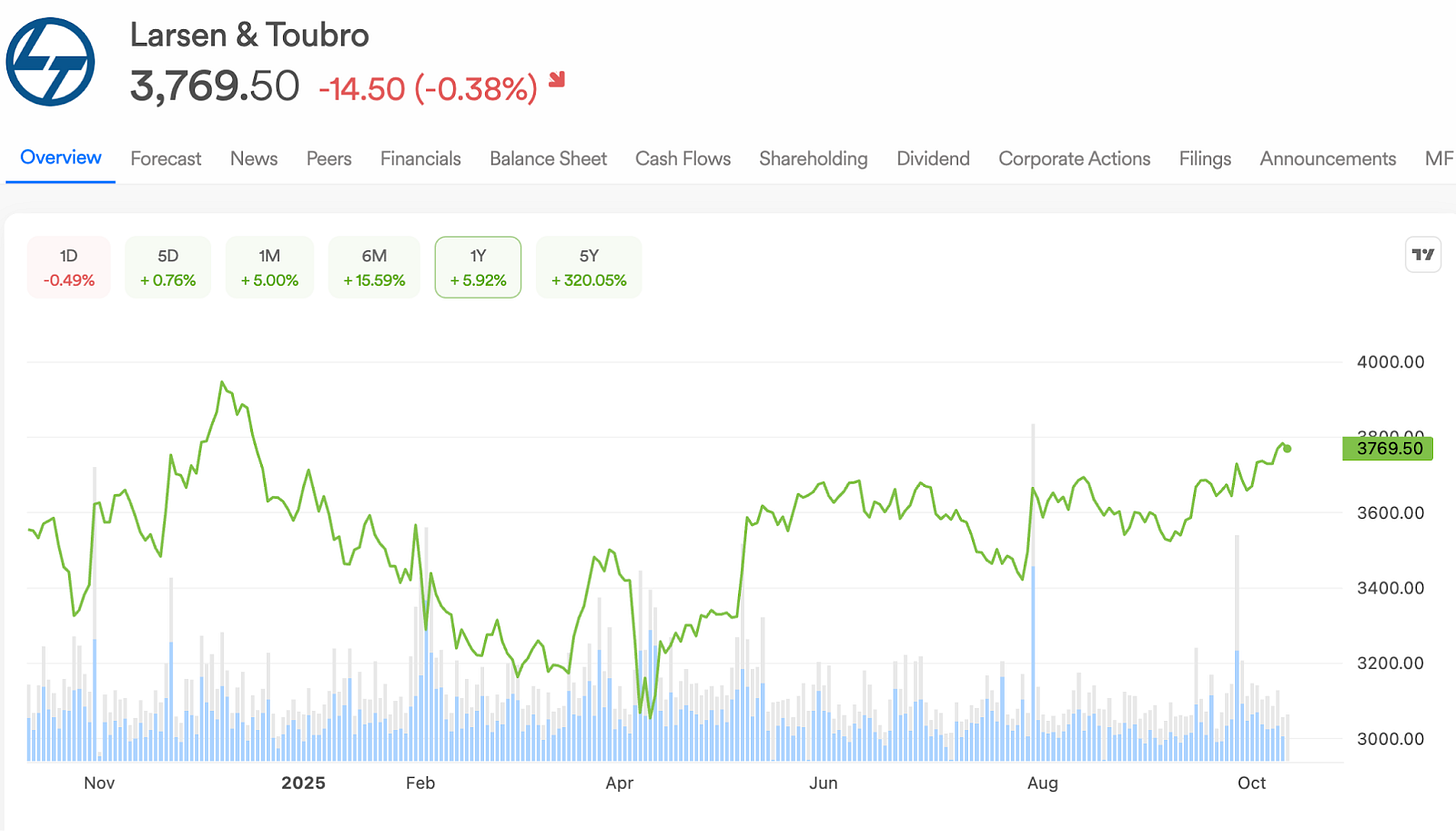Click the 3200.00 y-axis label
1456x831 pixels.
point(1389,664)
